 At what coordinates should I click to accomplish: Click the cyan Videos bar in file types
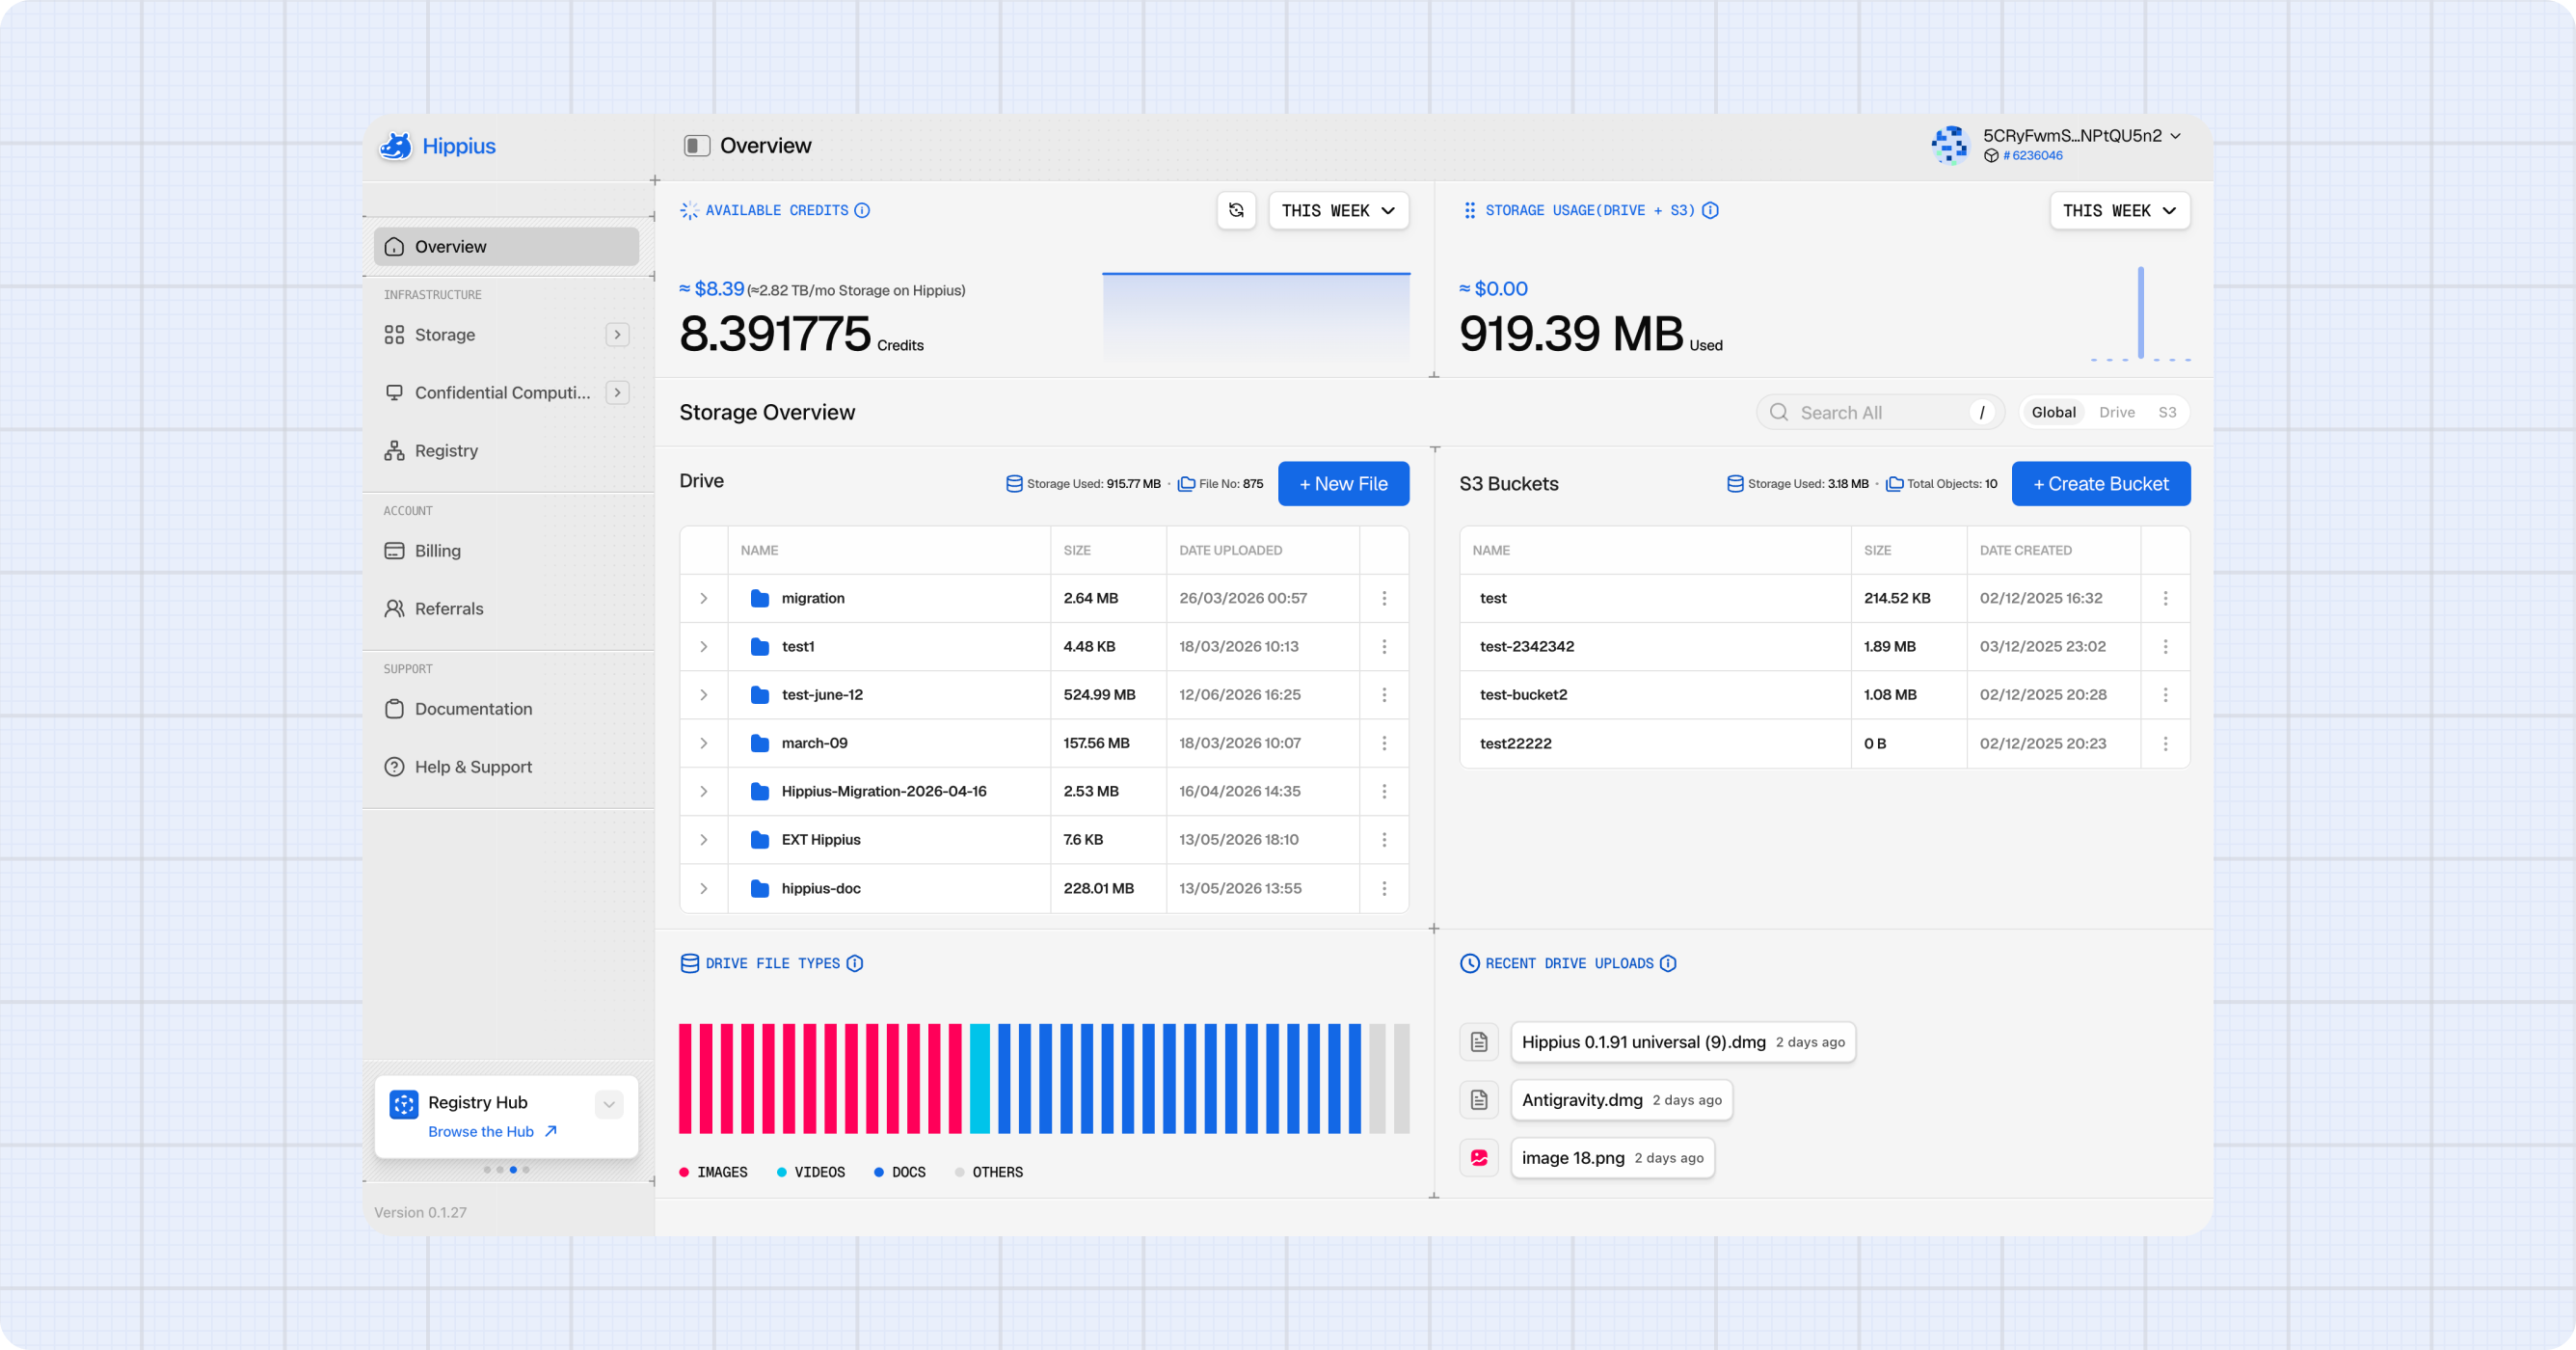[x=979, y=1078]
